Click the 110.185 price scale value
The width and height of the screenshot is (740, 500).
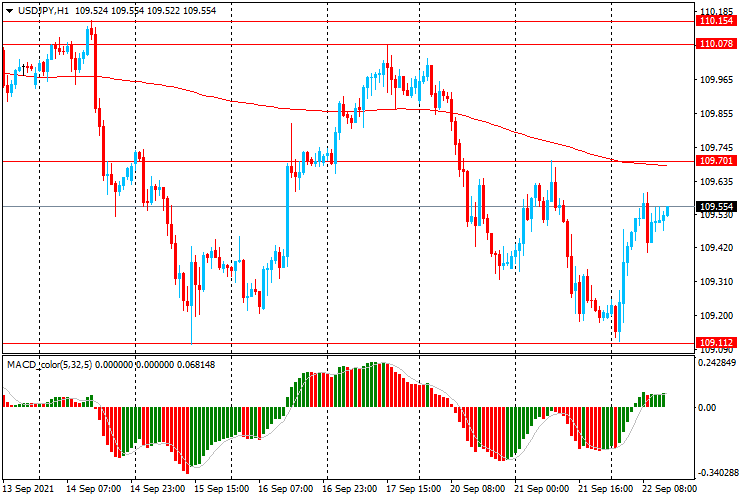(x=716, y=11)
